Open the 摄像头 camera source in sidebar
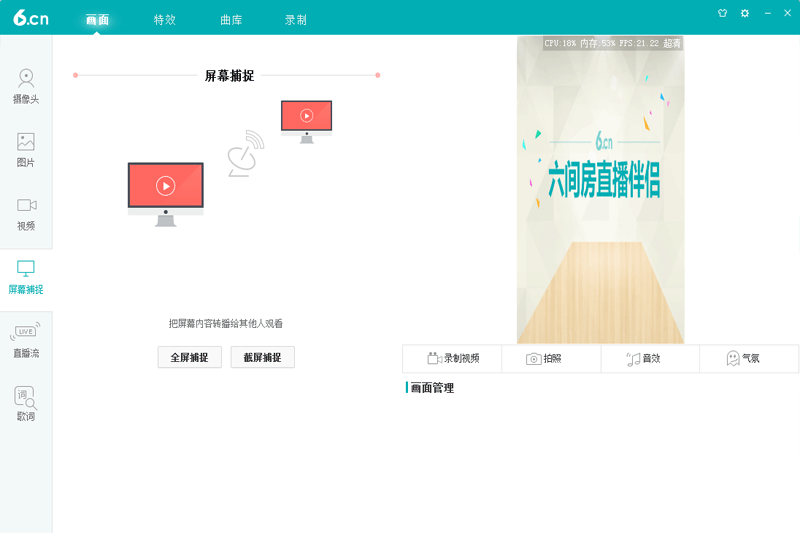 [x=26, y=87]
